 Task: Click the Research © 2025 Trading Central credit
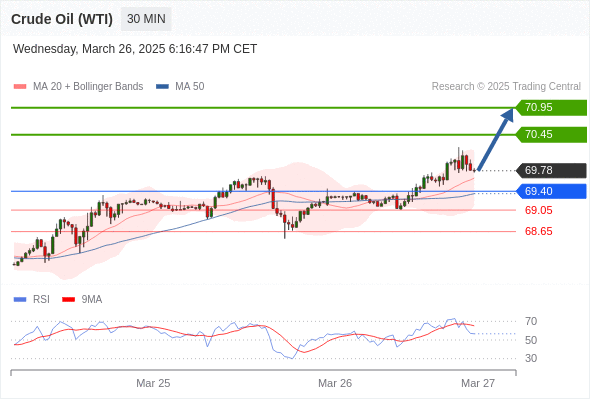click(x=506, y=87)
